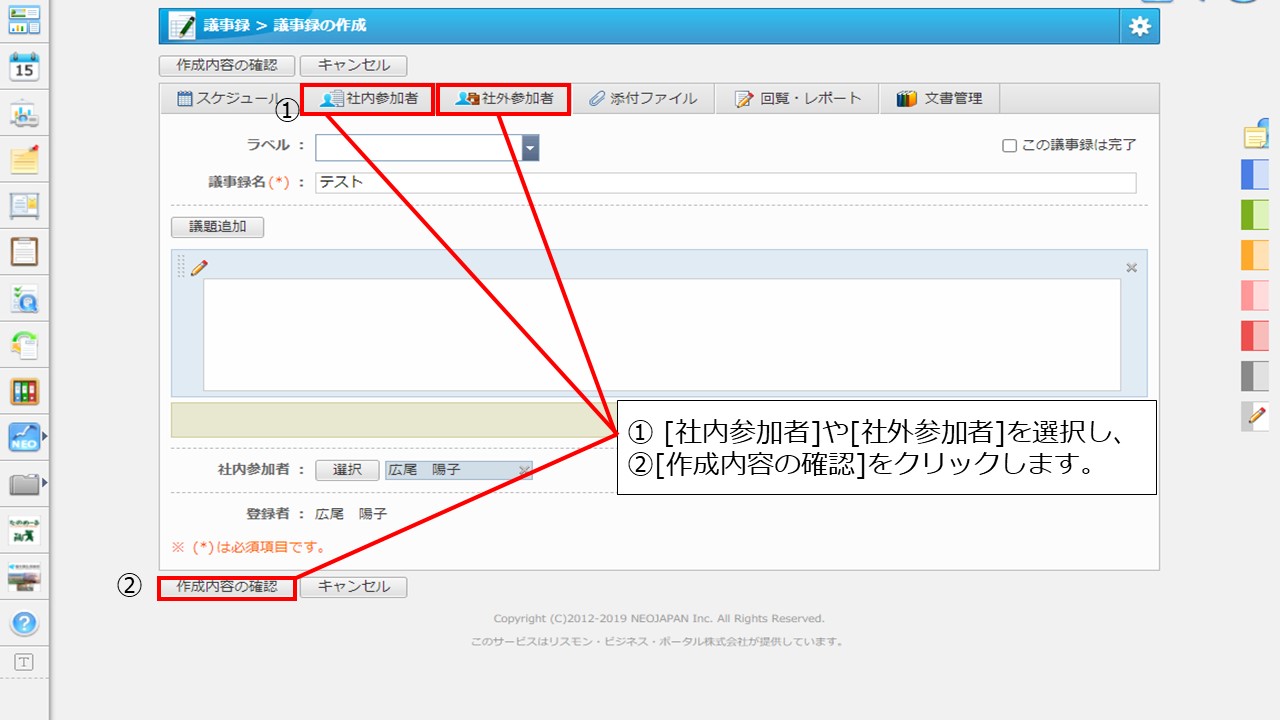The height and width of the screenshot is (720, 1280).
Task: Open the yellow sticky note panel icon
Action: click(x=1256, y=137)
